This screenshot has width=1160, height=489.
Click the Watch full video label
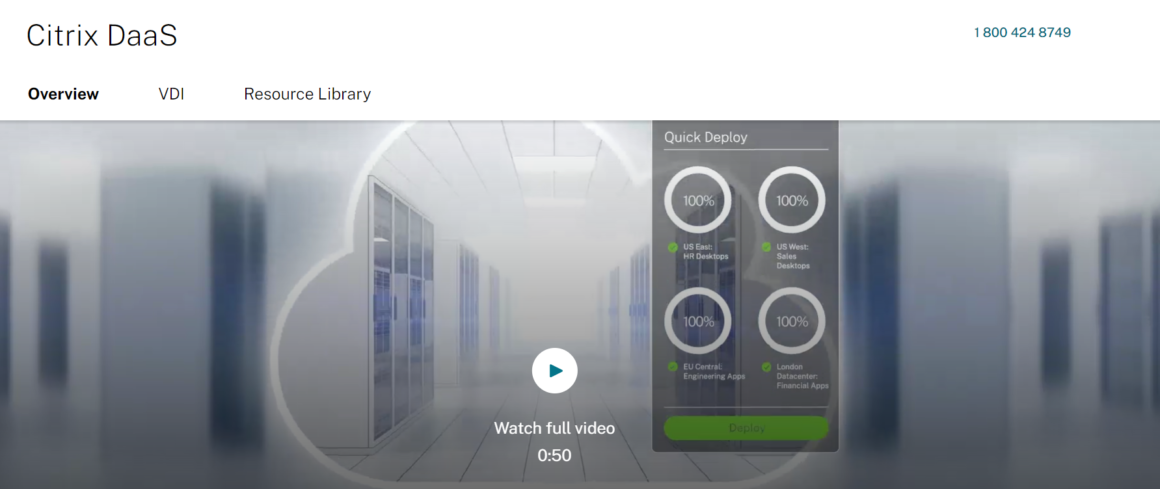coord(554,428)
